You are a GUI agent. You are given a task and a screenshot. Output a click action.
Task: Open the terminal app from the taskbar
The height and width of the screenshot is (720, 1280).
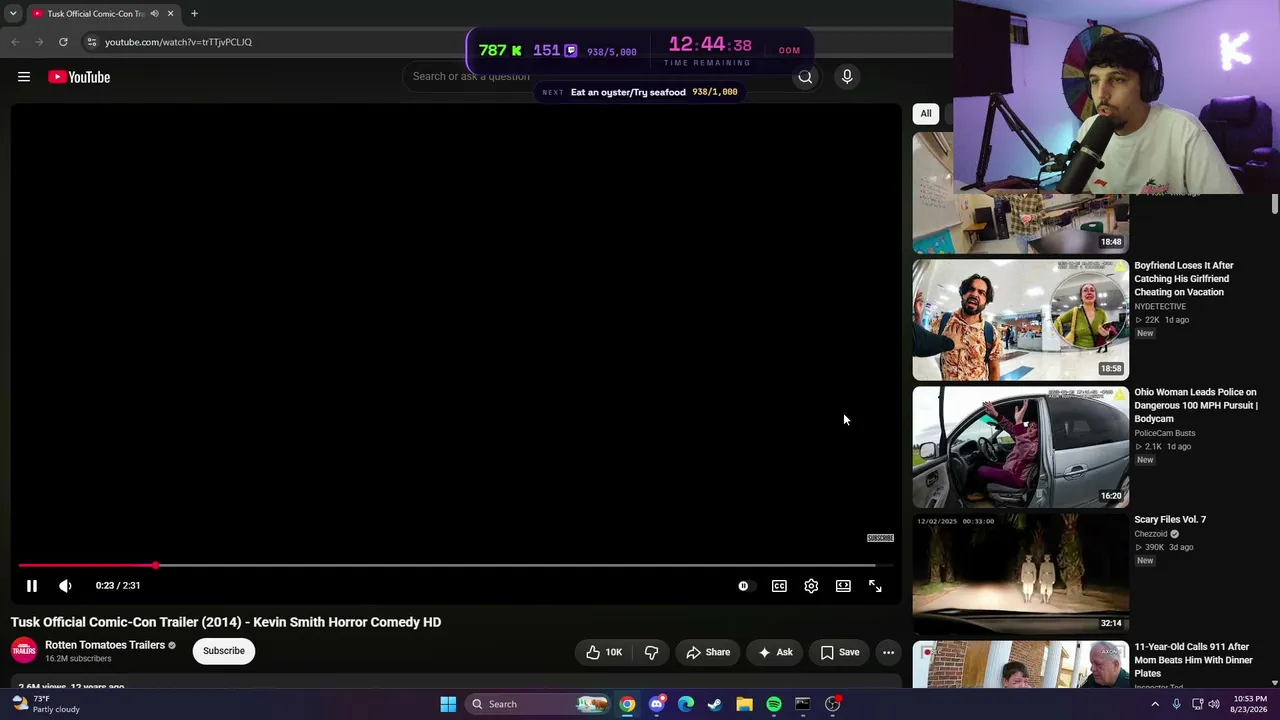[x=803, y=704]
